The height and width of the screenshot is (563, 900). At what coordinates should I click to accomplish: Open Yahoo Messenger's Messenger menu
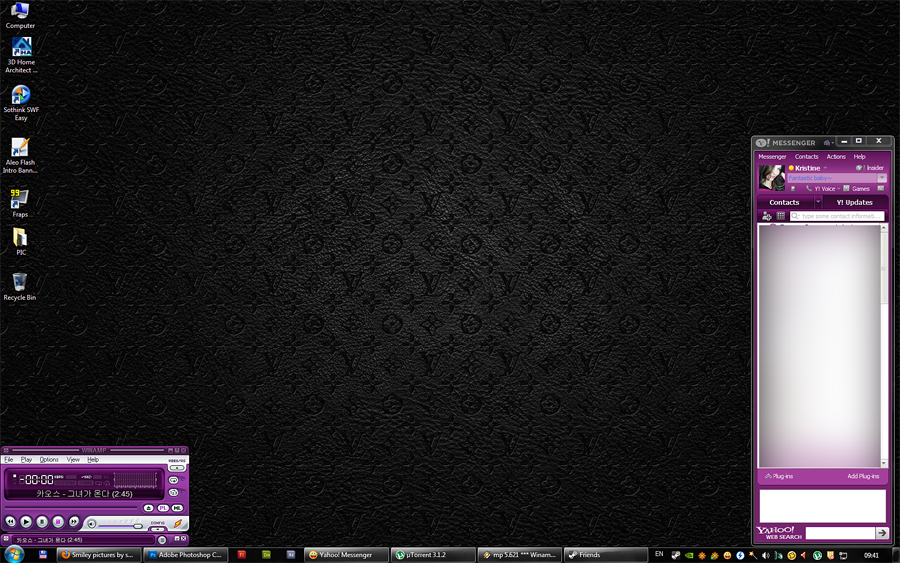click(x=772, y=157)
